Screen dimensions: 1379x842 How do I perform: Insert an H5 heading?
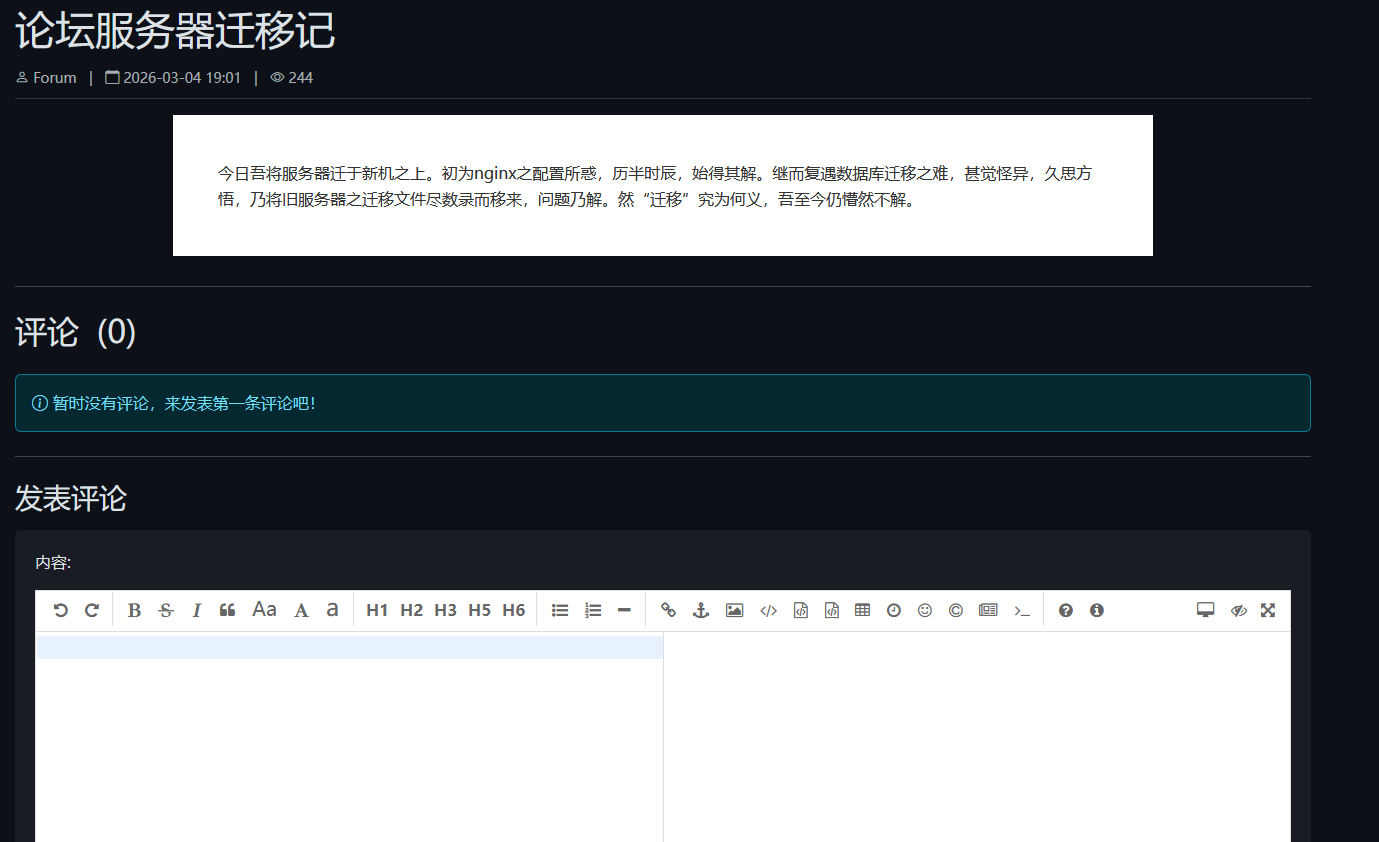[x=479, y=610]
